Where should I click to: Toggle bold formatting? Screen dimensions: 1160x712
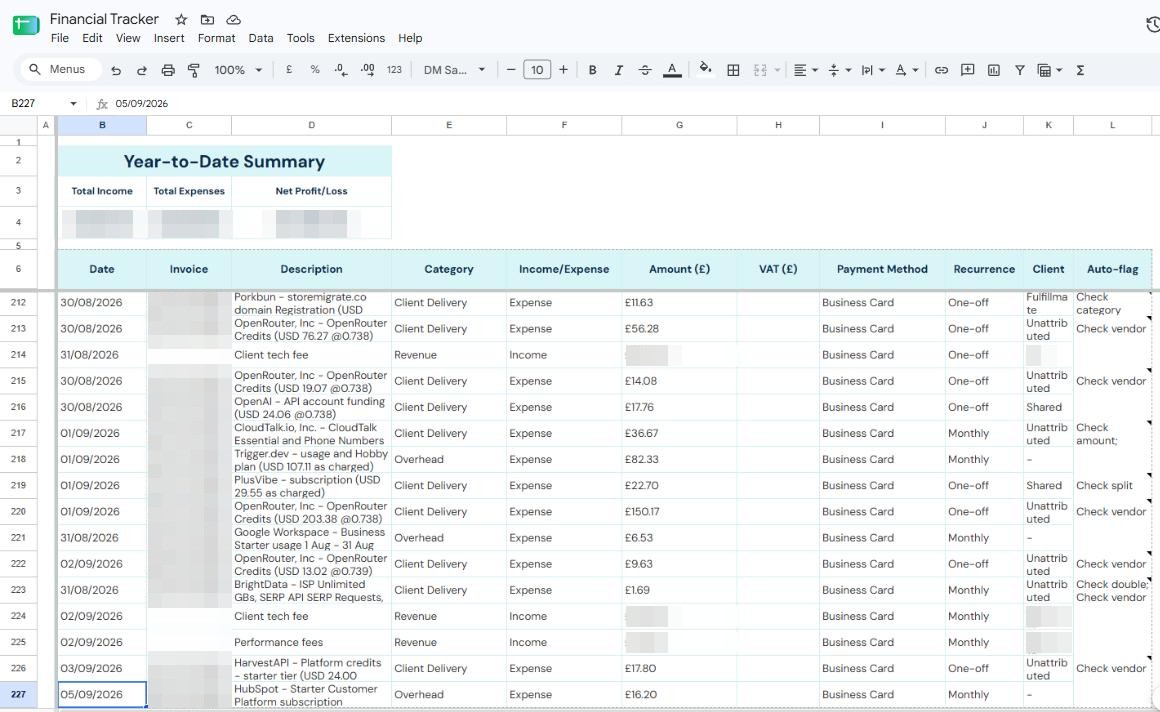(x=592, y=70)
